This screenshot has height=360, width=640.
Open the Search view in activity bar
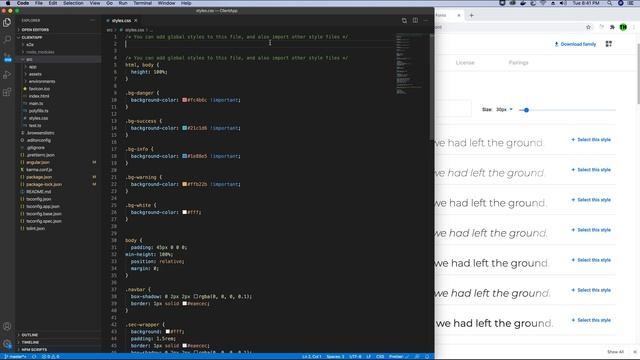7,40
